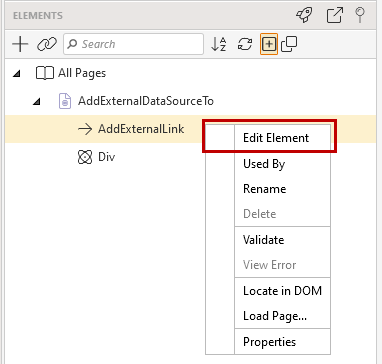Click the greyed Delete menu entry
Screen dimensions: 382x364
point(260,214)
